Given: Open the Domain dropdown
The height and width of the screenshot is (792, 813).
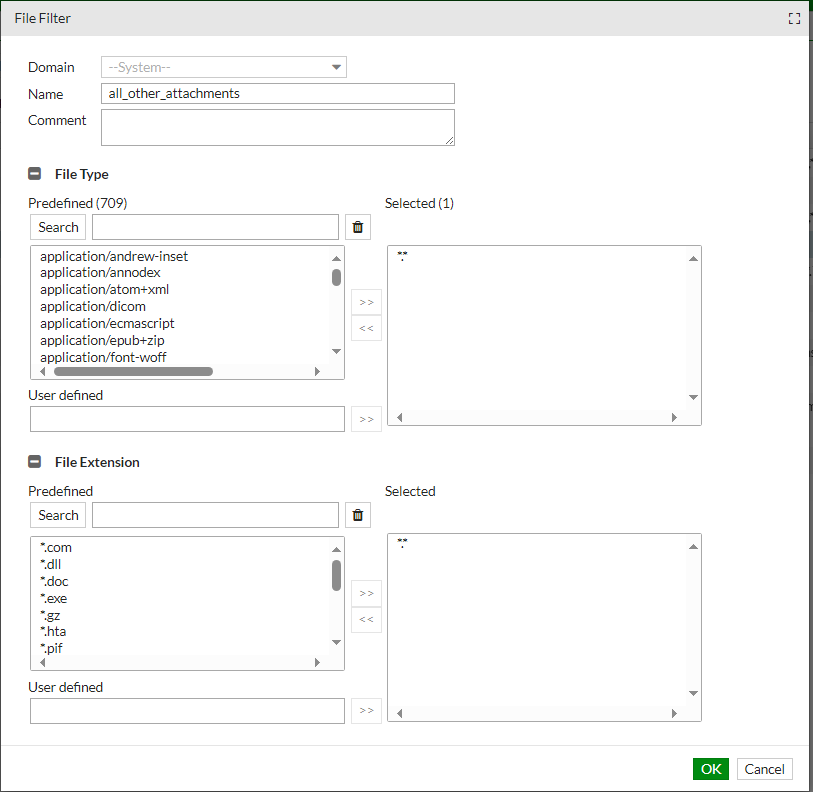Looking at the screenshot, I should [x=224, y=67].
